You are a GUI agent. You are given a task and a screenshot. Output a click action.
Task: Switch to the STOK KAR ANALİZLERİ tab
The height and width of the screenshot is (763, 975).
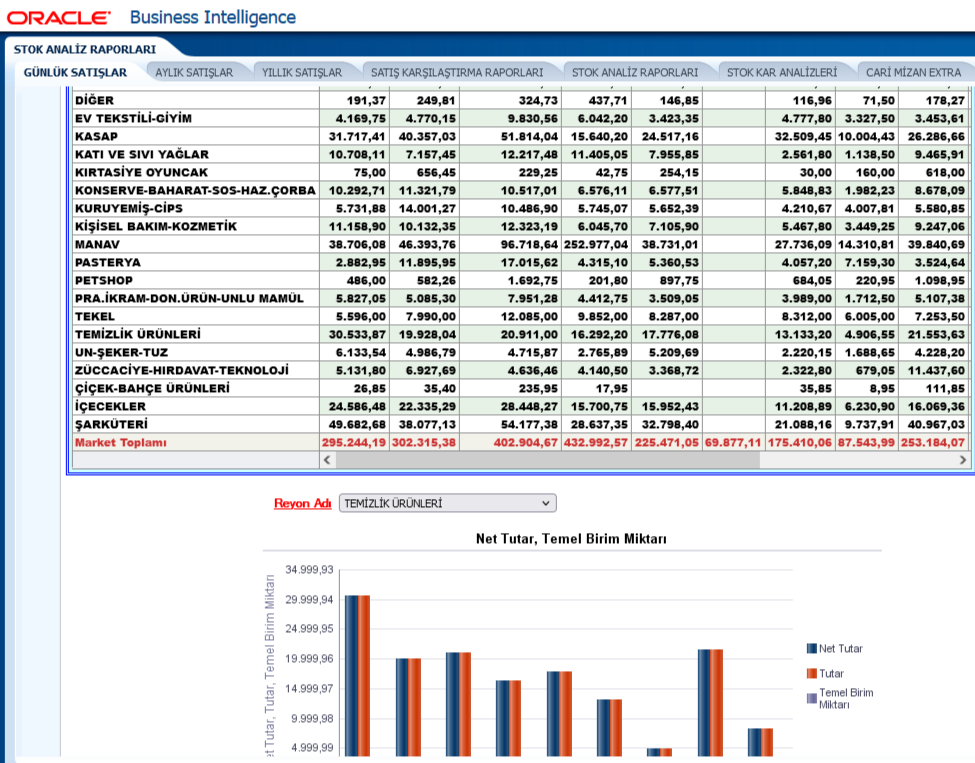pyautogui.click(x=782, y=73)
